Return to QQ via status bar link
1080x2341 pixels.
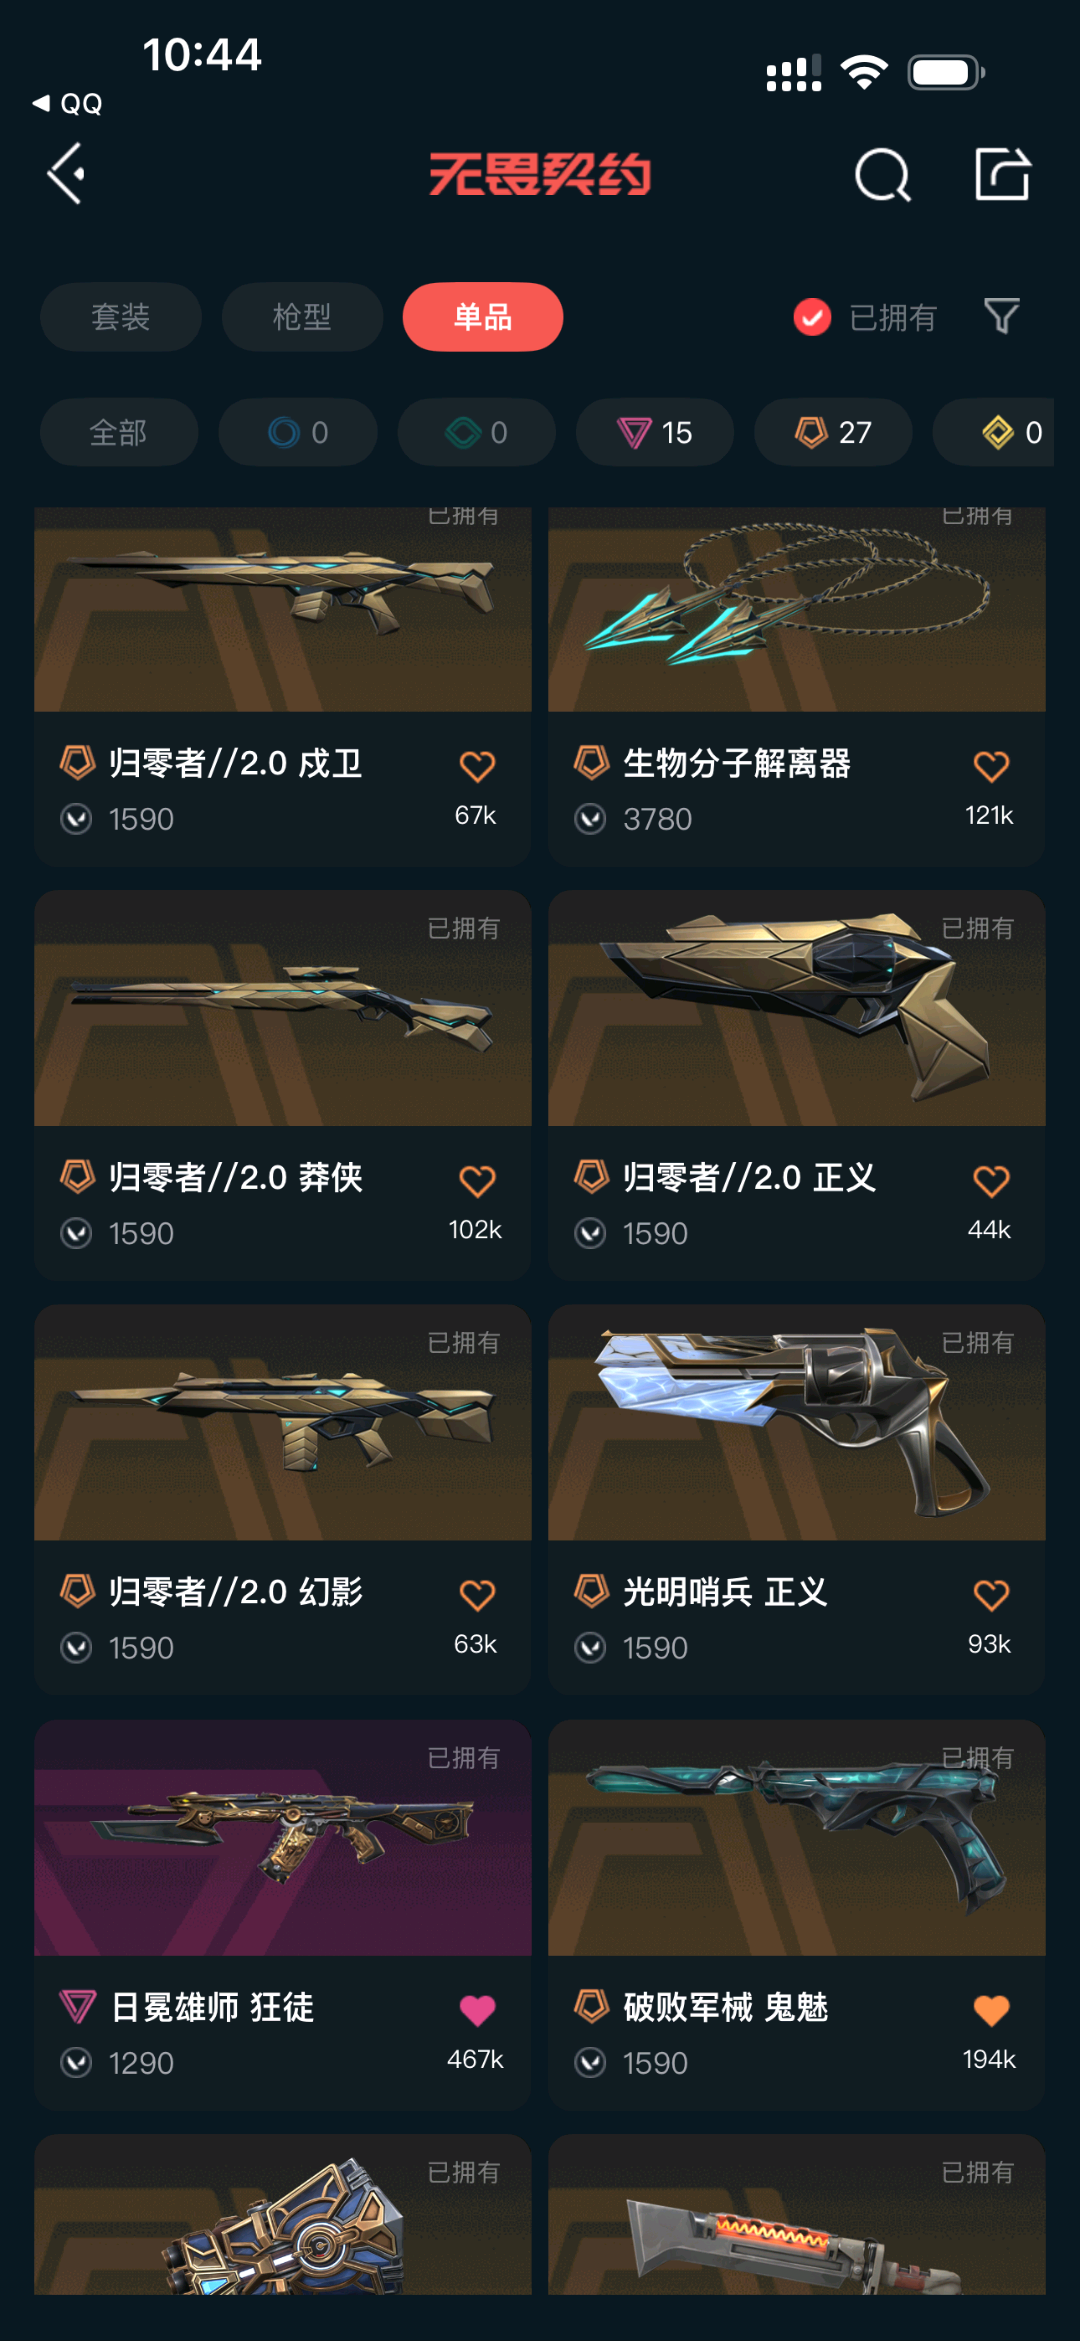68,104
